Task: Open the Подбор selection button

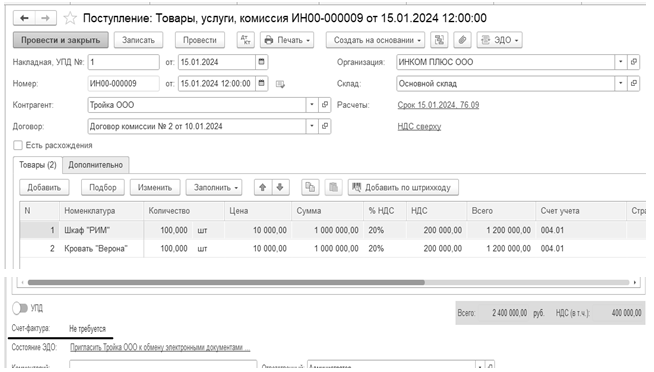Action: (x=103, y=187)
